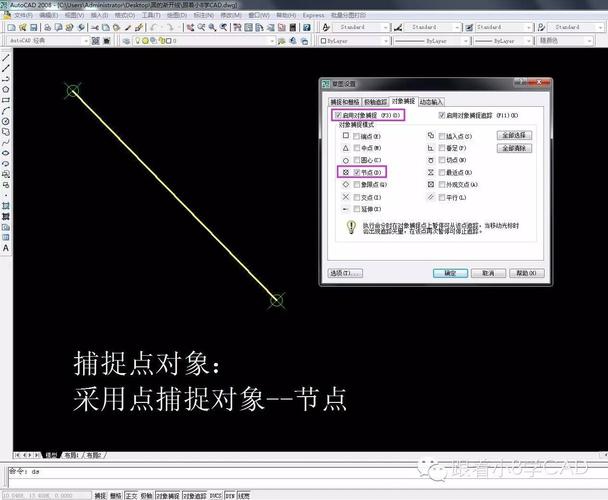Open the ByLayer color dropdown
The width and height of the screenshot is (608, 500).
(354, 41)
